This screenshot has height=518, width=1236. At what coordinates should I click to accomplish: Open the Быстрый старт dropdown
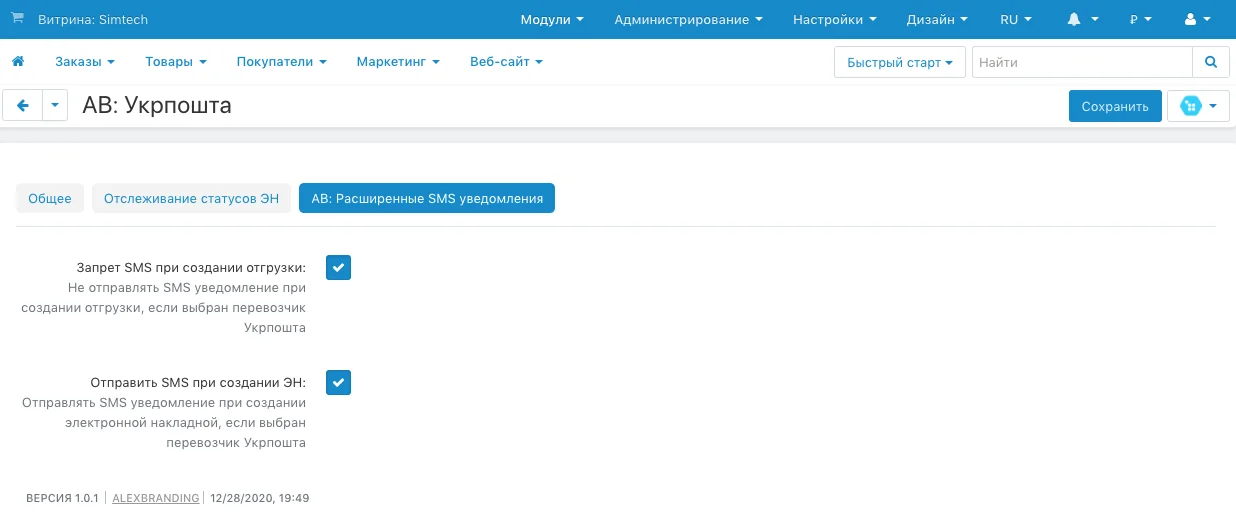[899, 62]
